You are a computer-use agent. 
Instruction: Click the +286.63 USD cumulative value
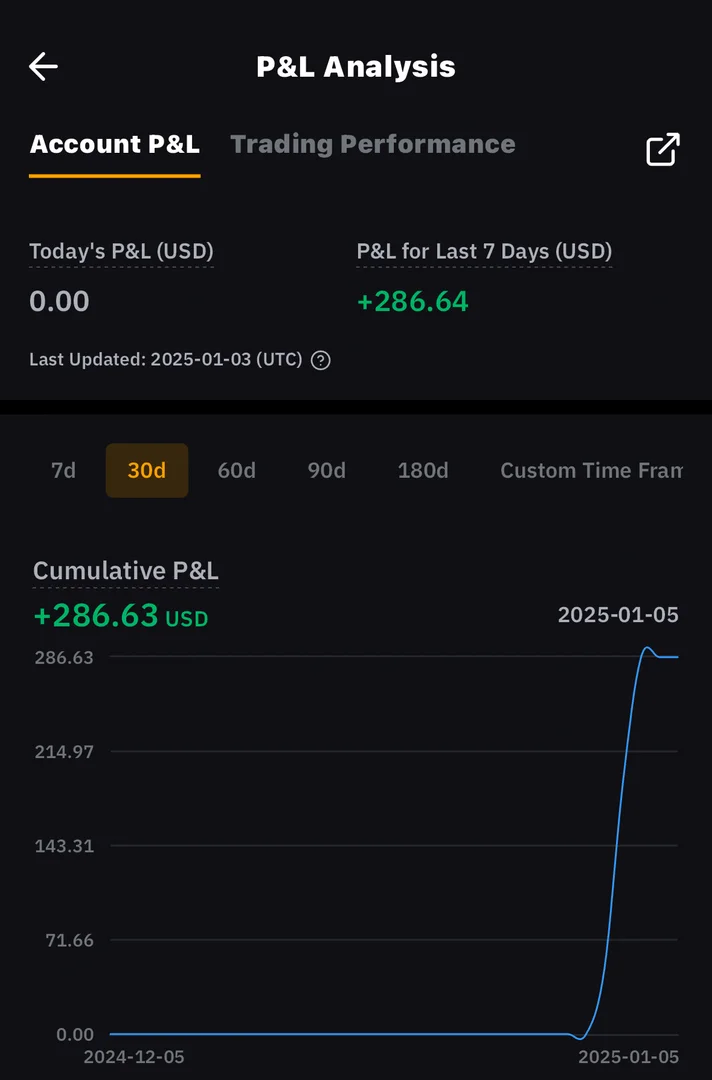coord(120,616)
